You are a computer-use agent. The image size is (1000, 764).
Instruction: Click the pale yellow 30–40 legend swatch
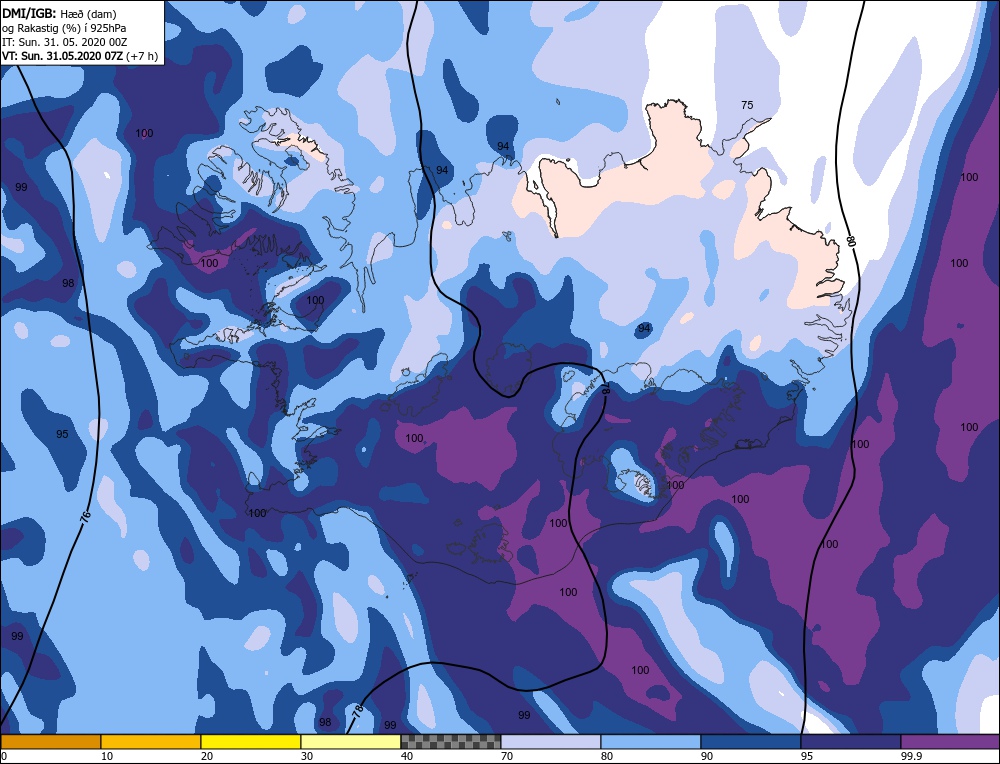click(351, 741)
